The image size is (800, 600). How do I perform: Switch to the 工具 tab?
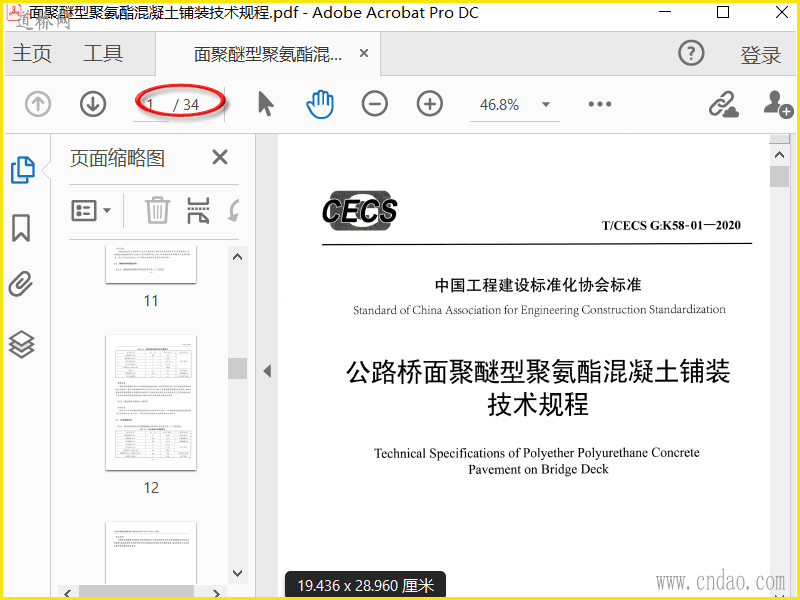(103, 53)
